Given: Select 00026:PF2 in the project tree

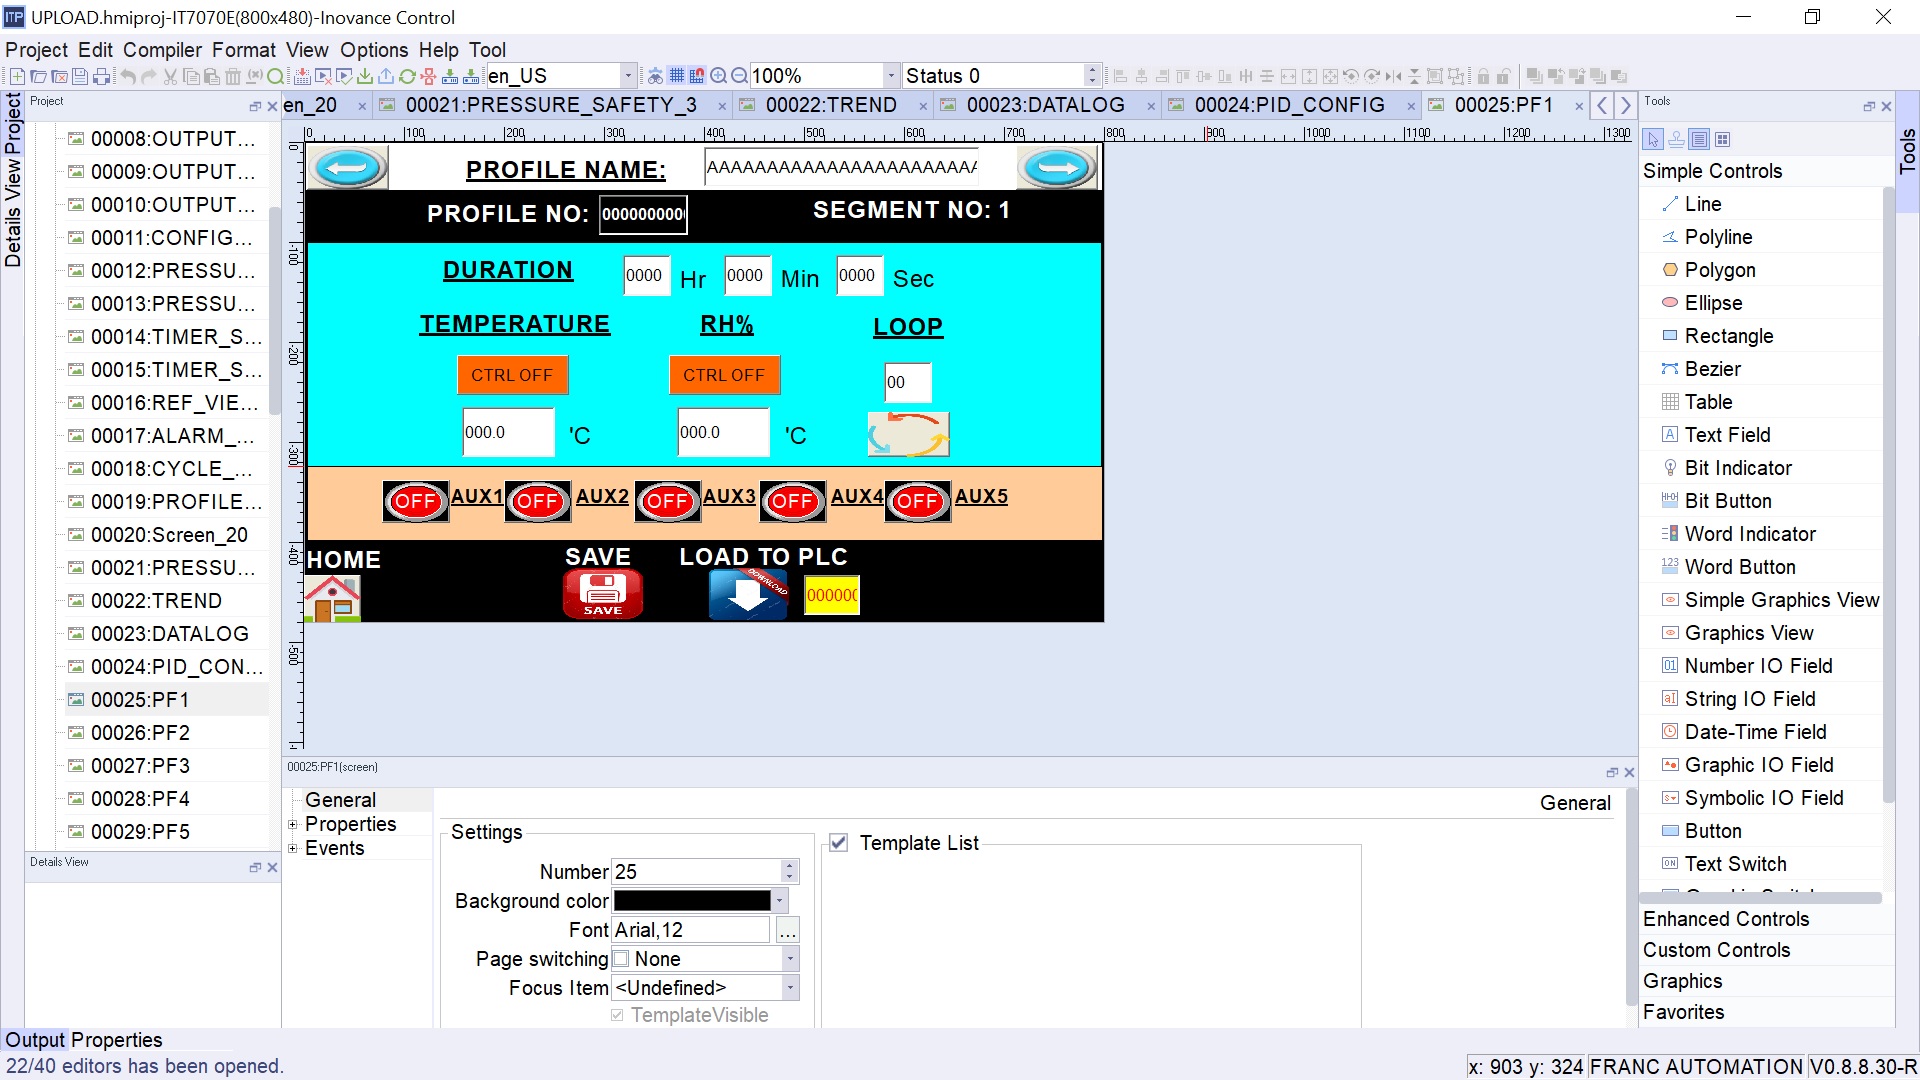Looking at the screenshot, I should tap(140, 733).
